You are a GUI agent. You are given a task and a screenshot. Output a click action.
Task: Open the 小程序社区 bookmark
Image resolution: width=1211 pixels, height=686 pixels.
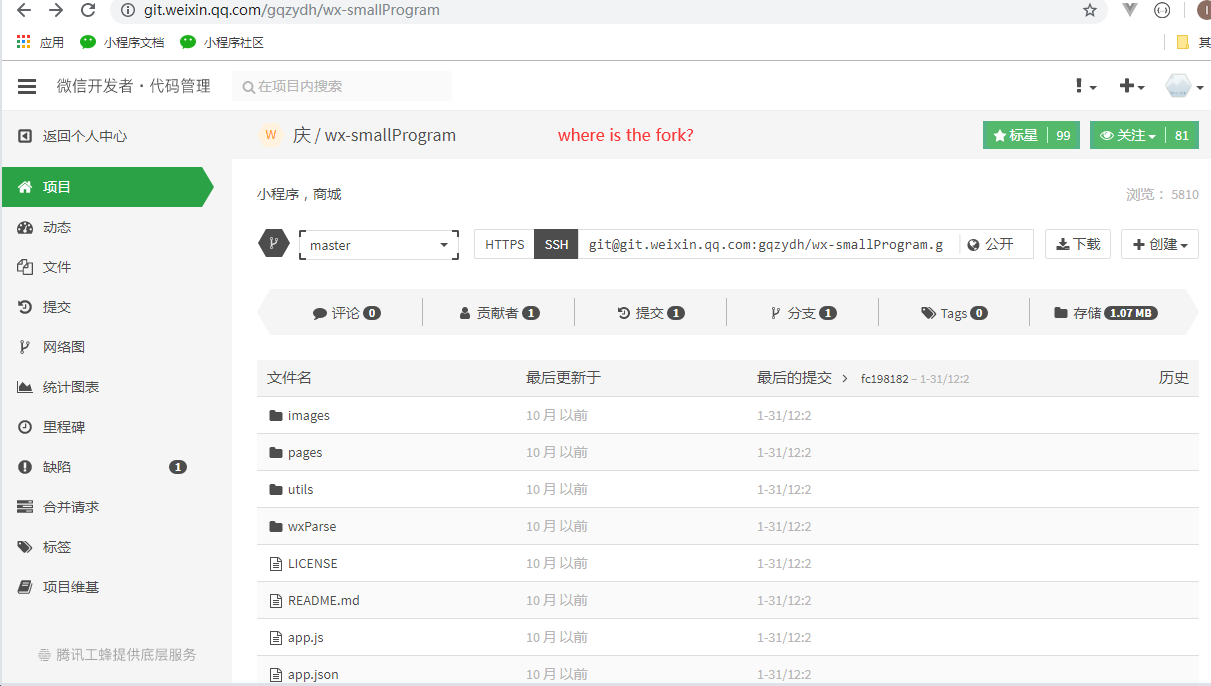pos(221,42)
